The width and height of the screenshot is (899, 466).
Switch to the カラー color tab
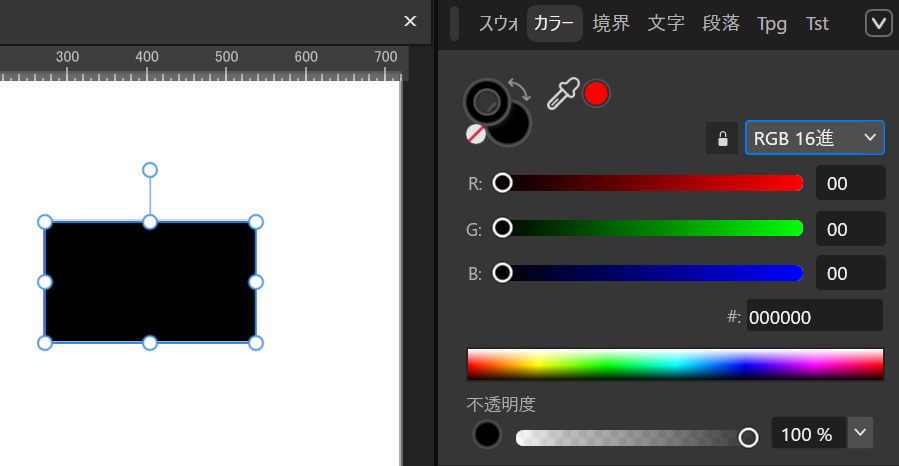(x=554, y=24)
